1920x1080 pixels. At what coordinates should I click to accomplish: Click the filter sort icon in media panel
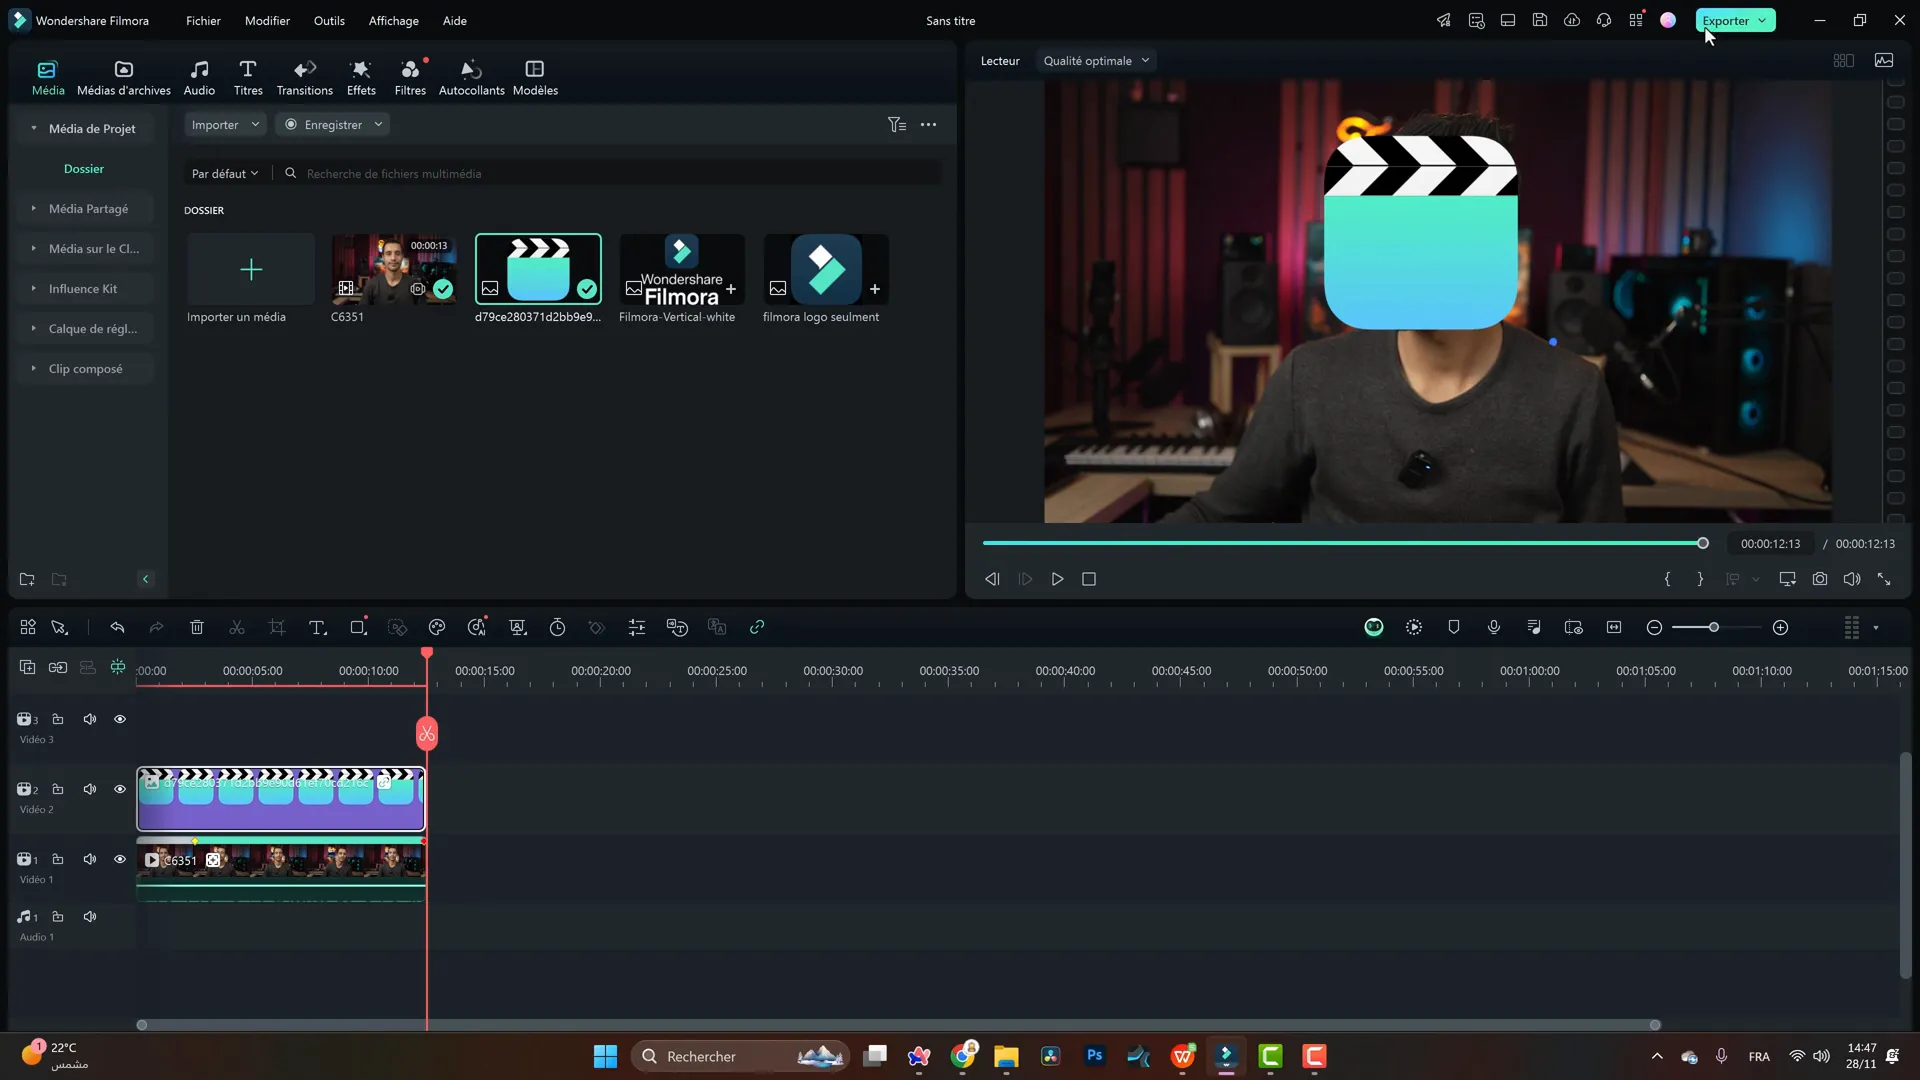point(897,125)
